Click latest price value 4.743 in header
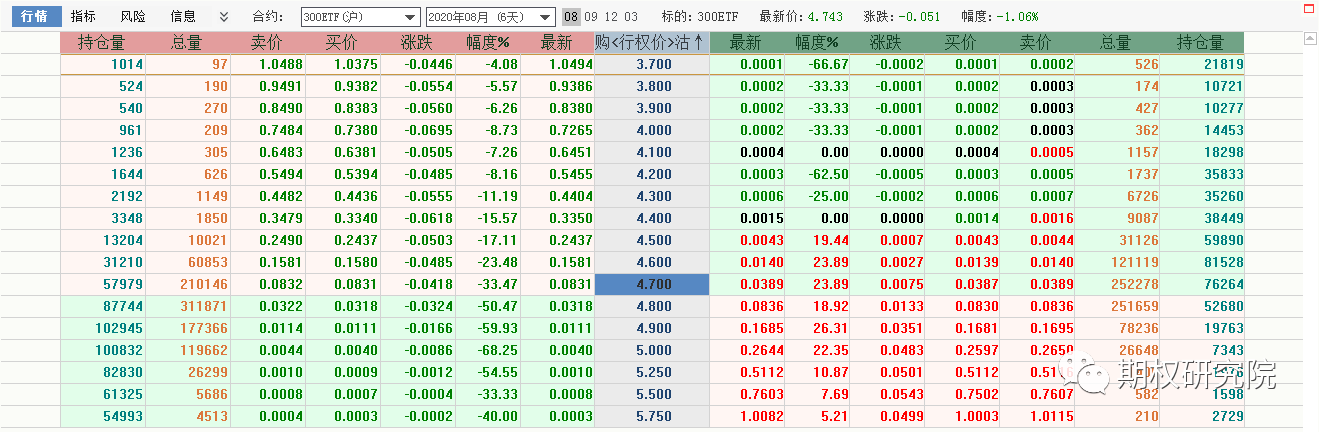Viewport: 1319px width, 432px height. click(825, 17)
